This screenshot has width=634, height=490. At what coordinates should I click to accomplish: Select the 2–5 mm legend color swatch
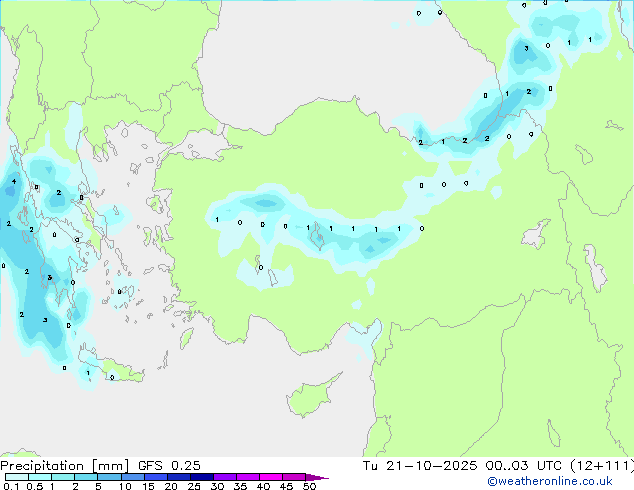86,477
